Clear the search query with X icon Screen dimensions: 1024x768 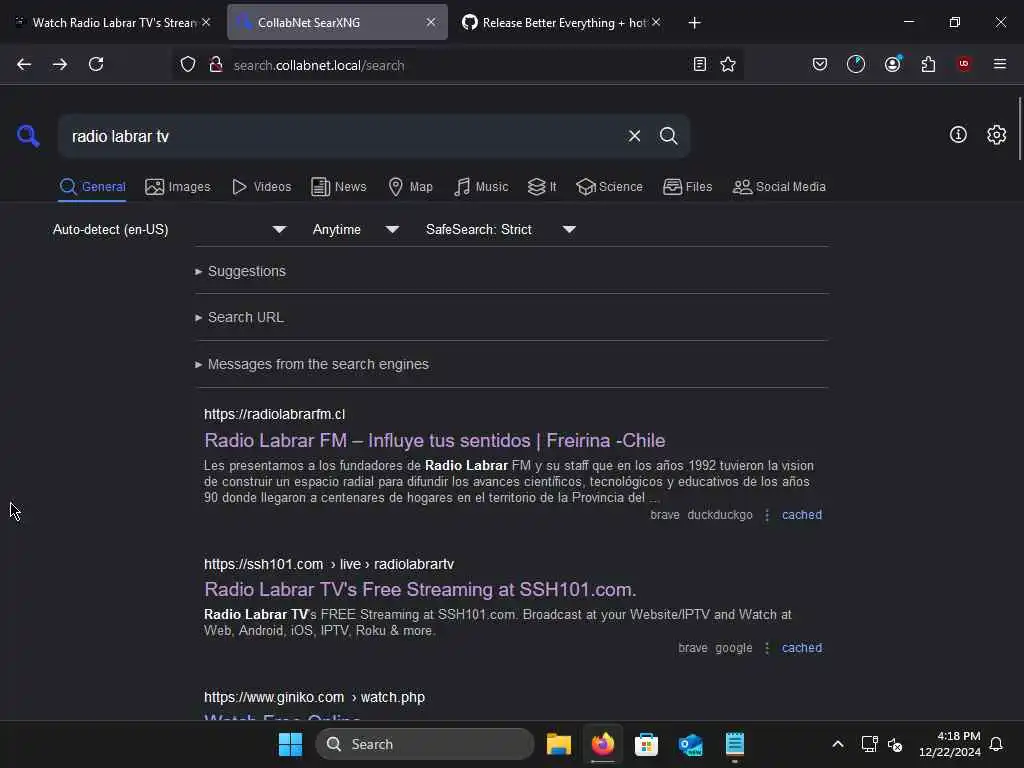click(634, 136)
